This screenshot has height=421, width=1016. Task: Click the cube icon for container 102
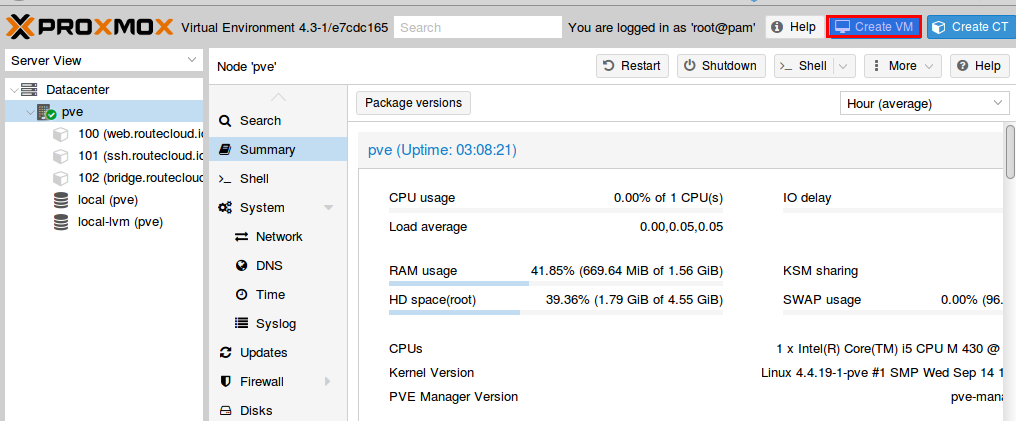coord(60,178)
